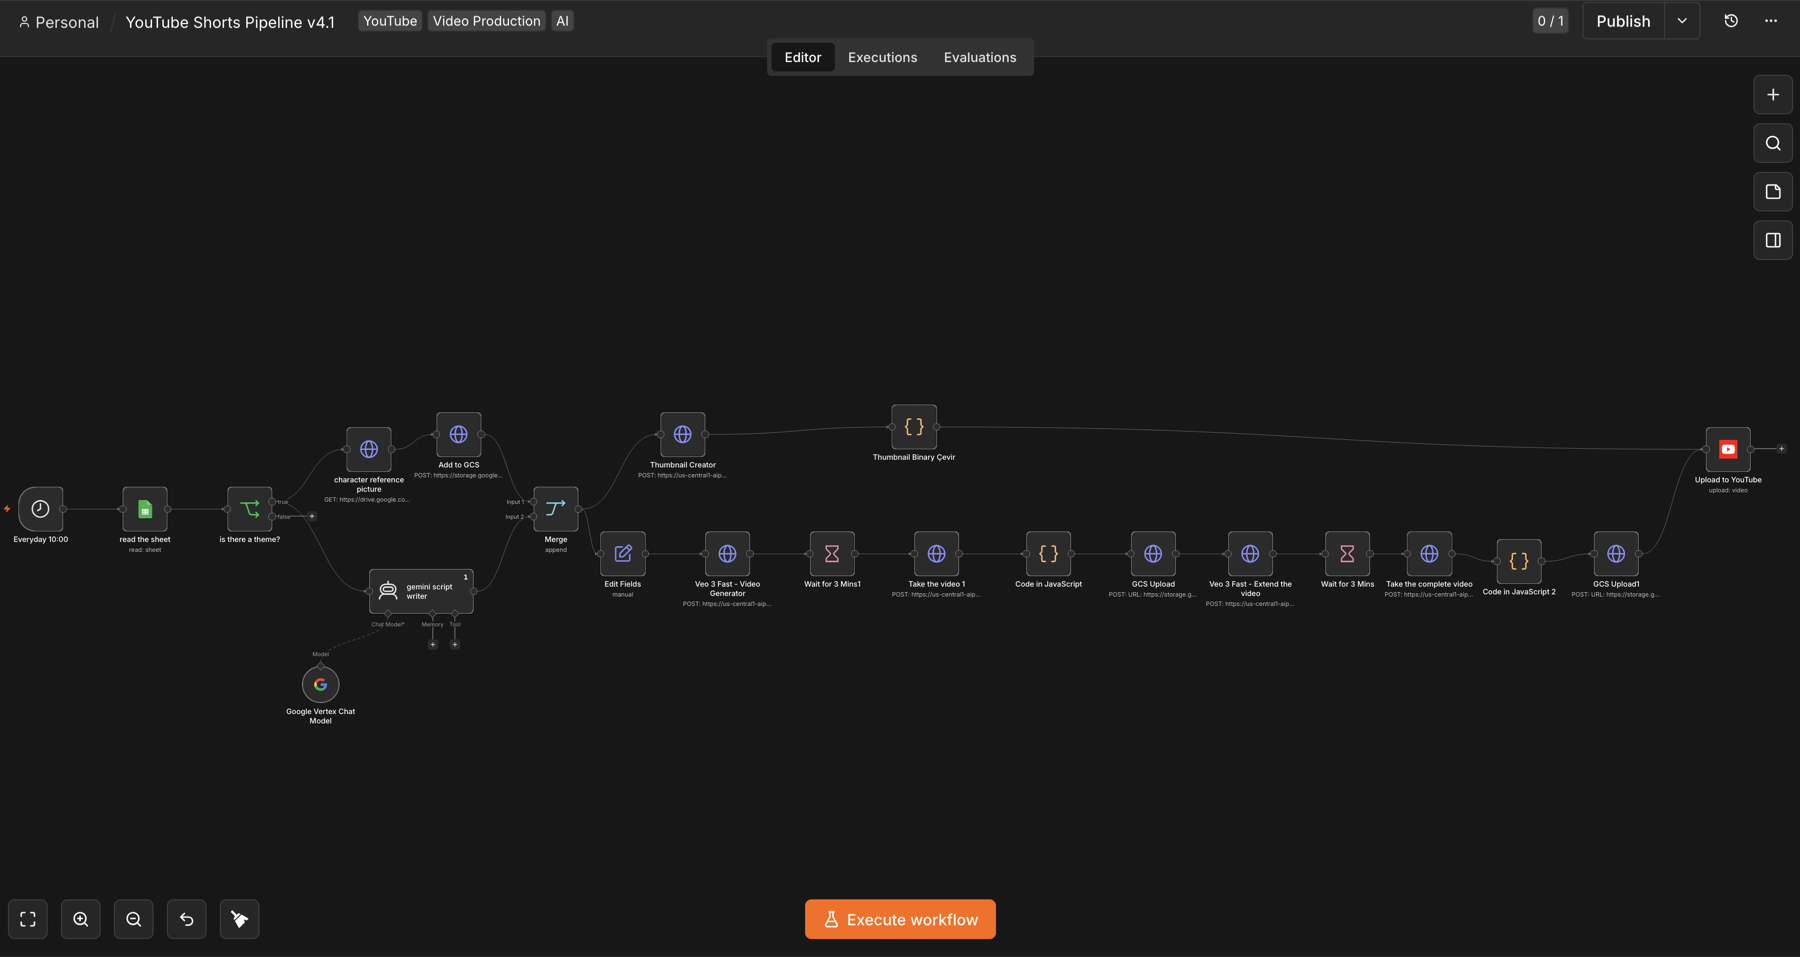Select the Take the complete video node
Image resolution: width=1800 pixels, height=957 pixels.
(x=1429, y=553)
